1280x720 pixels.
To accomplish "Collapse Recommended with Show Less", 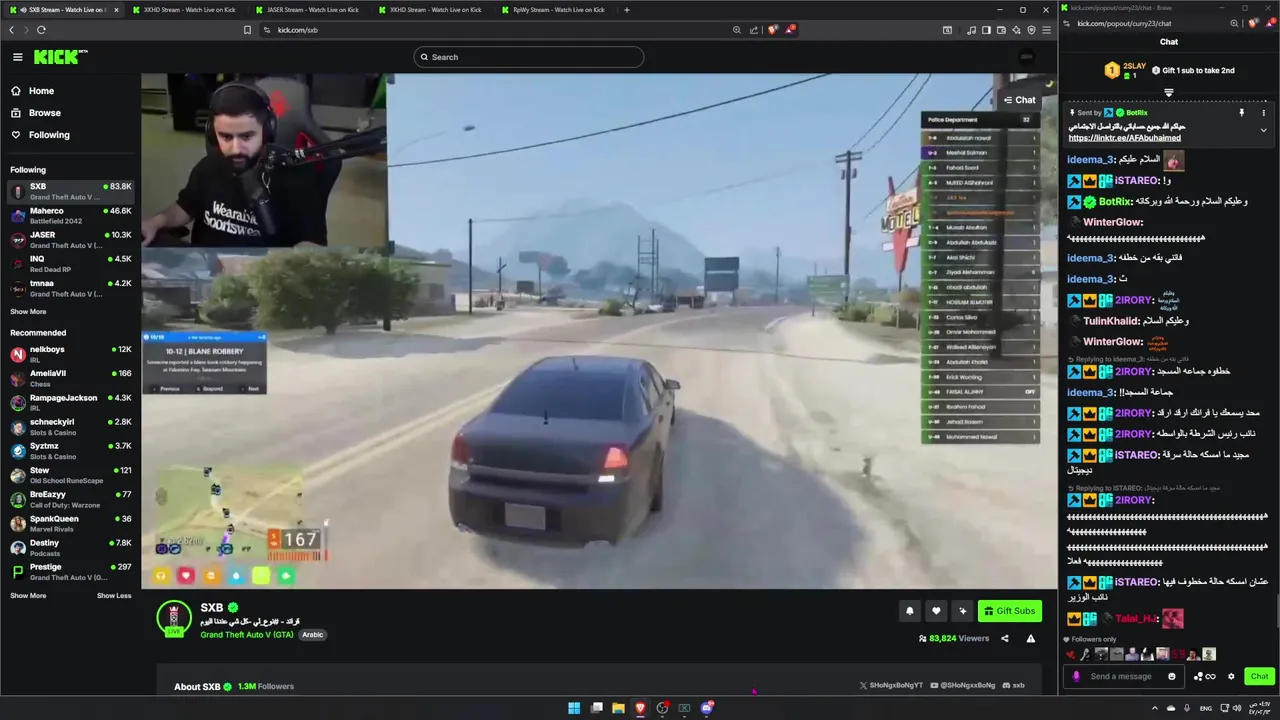I will pos(114,595).
